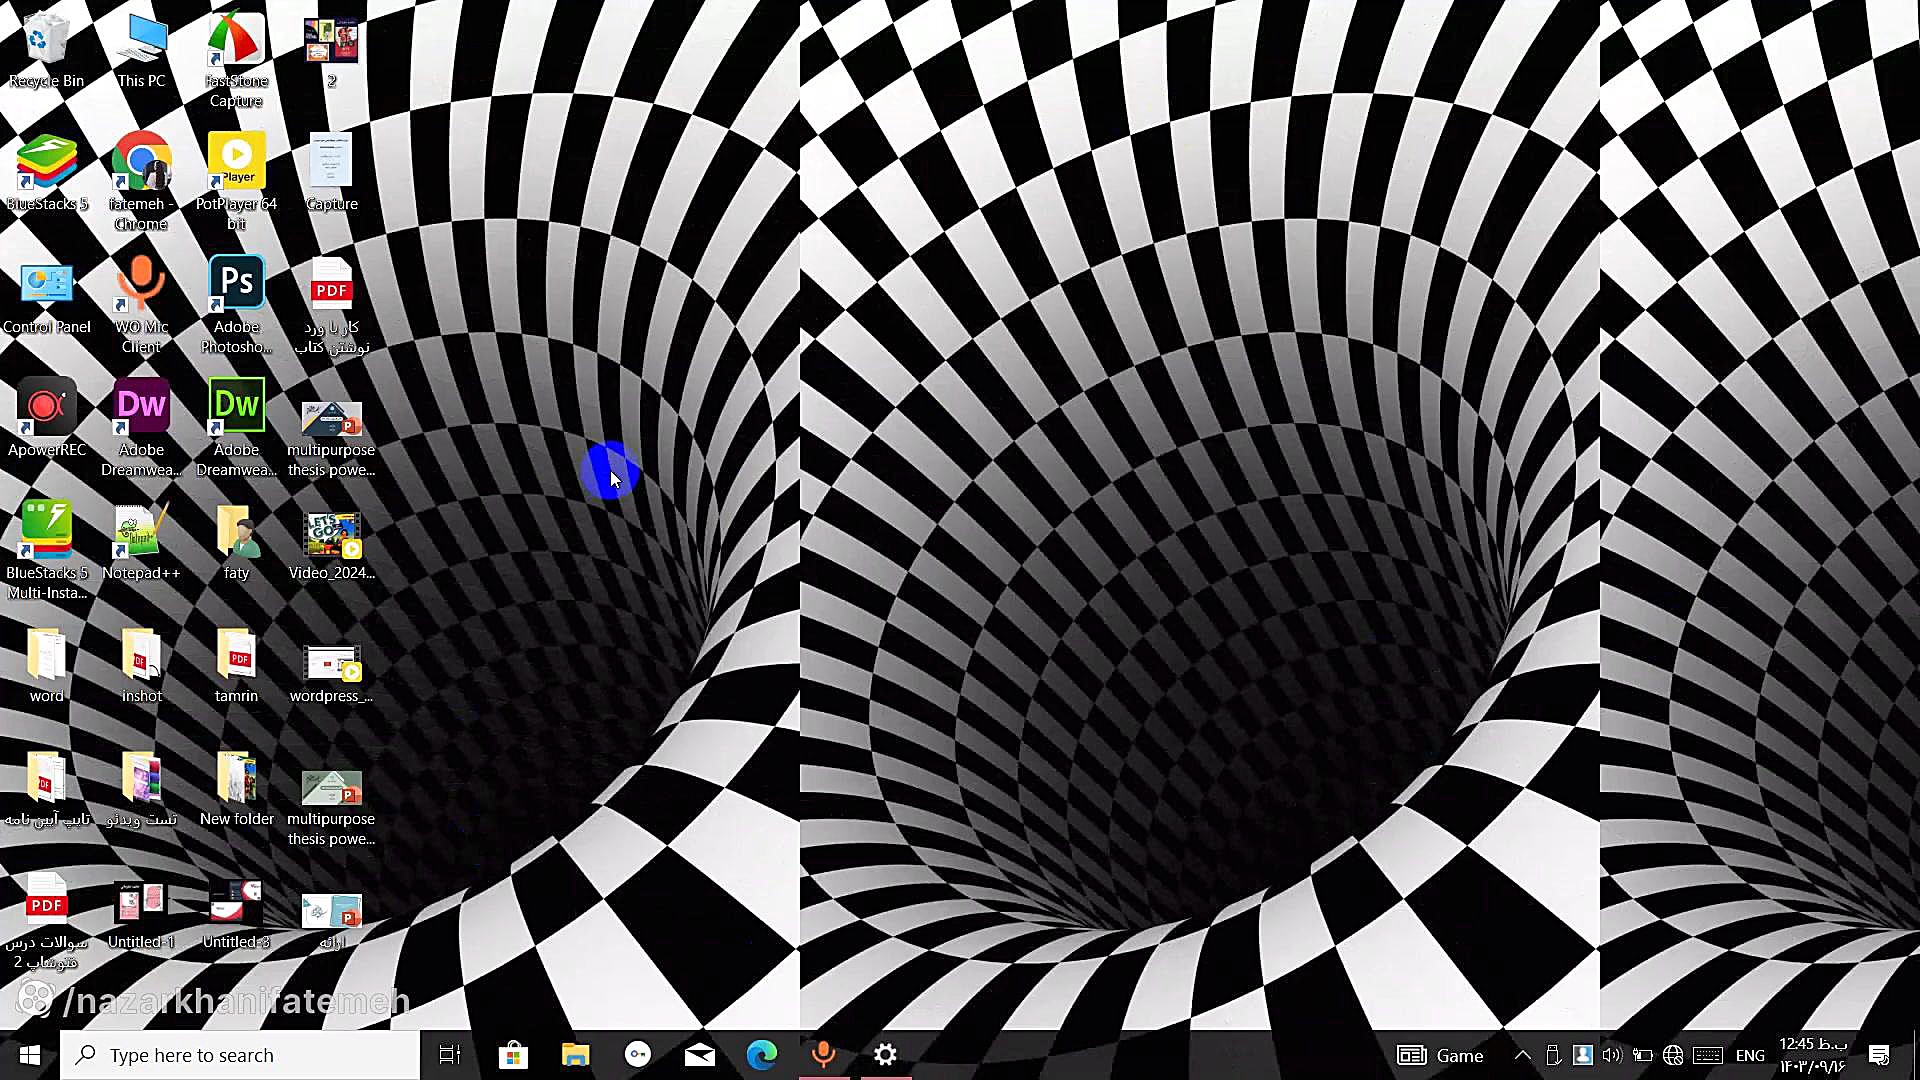
Task: Launch Notepad++ shortcut
Action: [141, 542]
